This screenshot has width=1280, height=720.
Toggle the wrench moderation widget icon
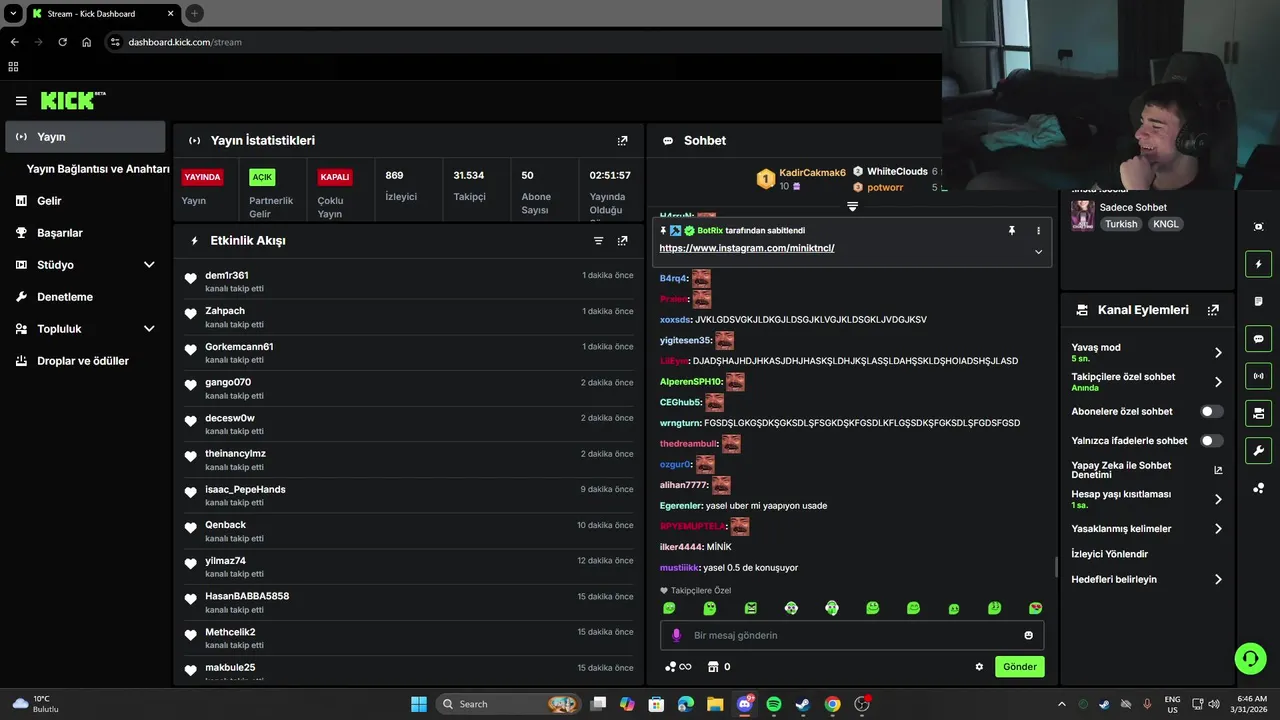point(1258,450)
